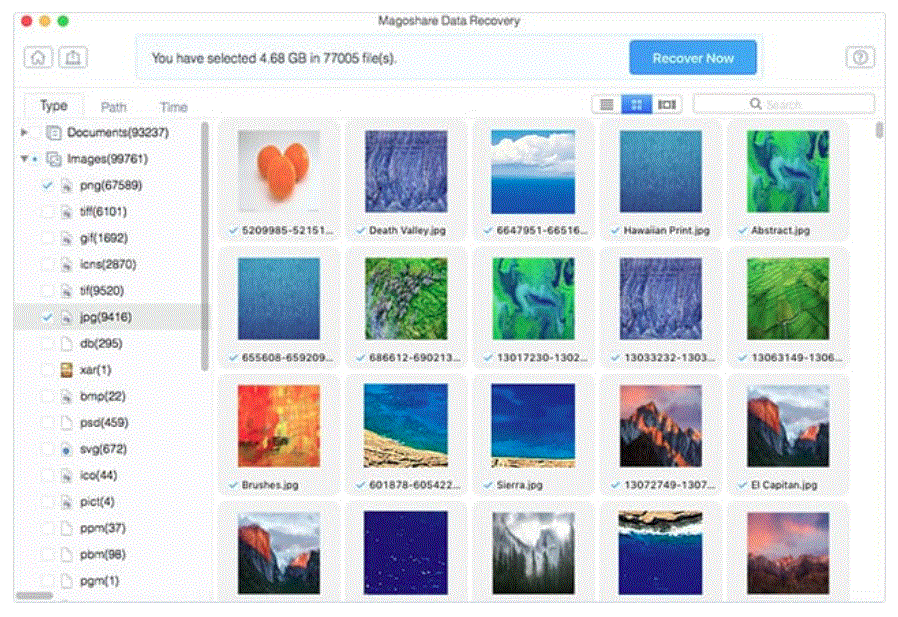Click file name 686612-690213...
The image size is (898, 617).
(x=415, y=358)
